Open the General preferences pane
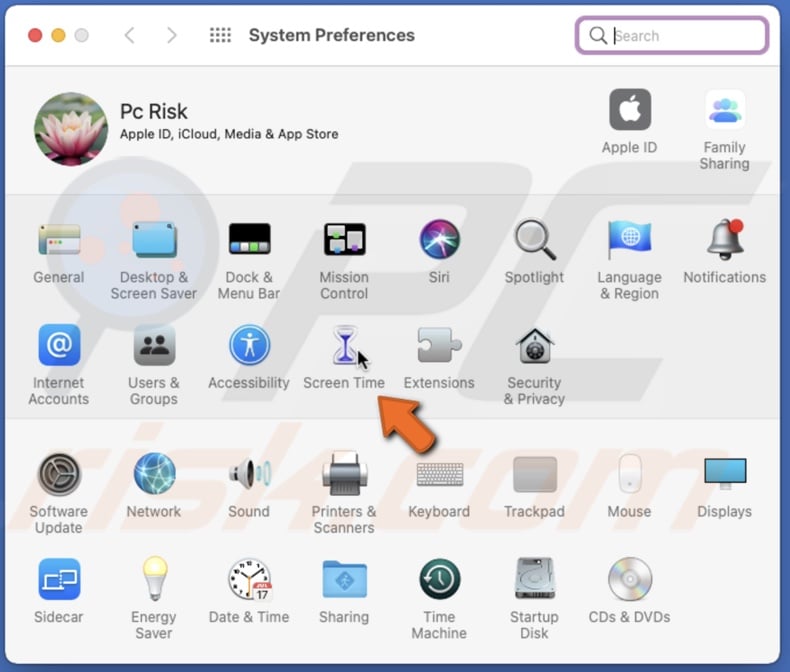 click(59, 241)
